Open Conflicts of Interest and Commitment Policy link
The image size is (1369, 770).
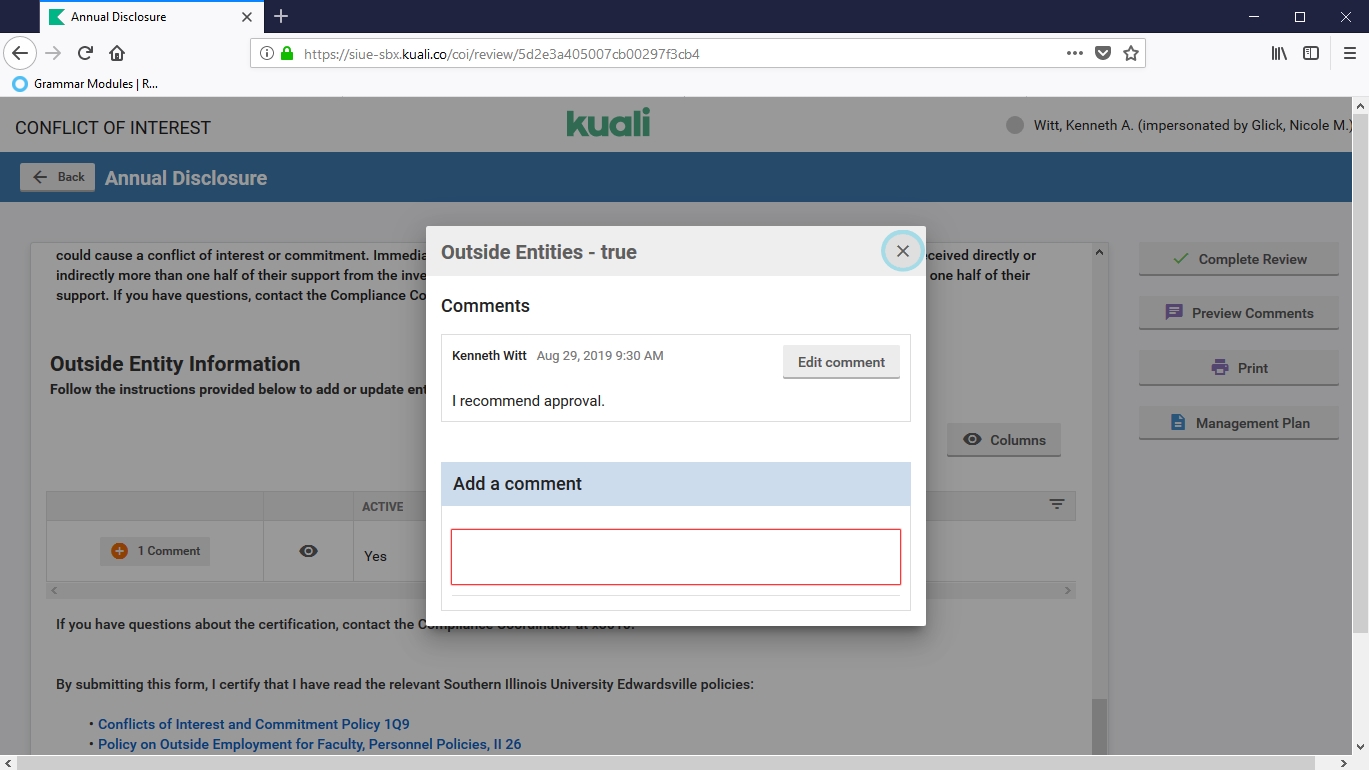coord(253,724)
